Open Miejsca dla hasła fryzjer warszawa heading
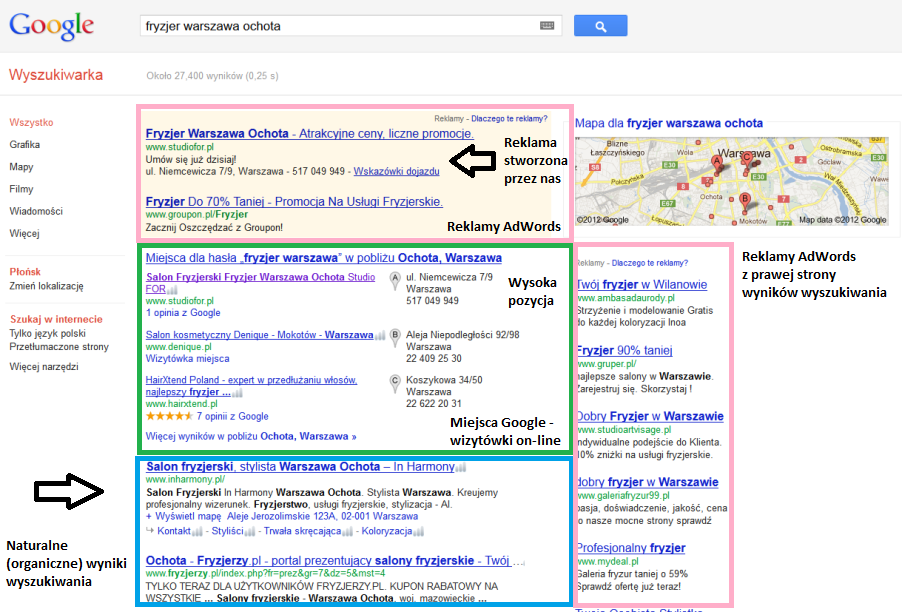 click(323, 258)
